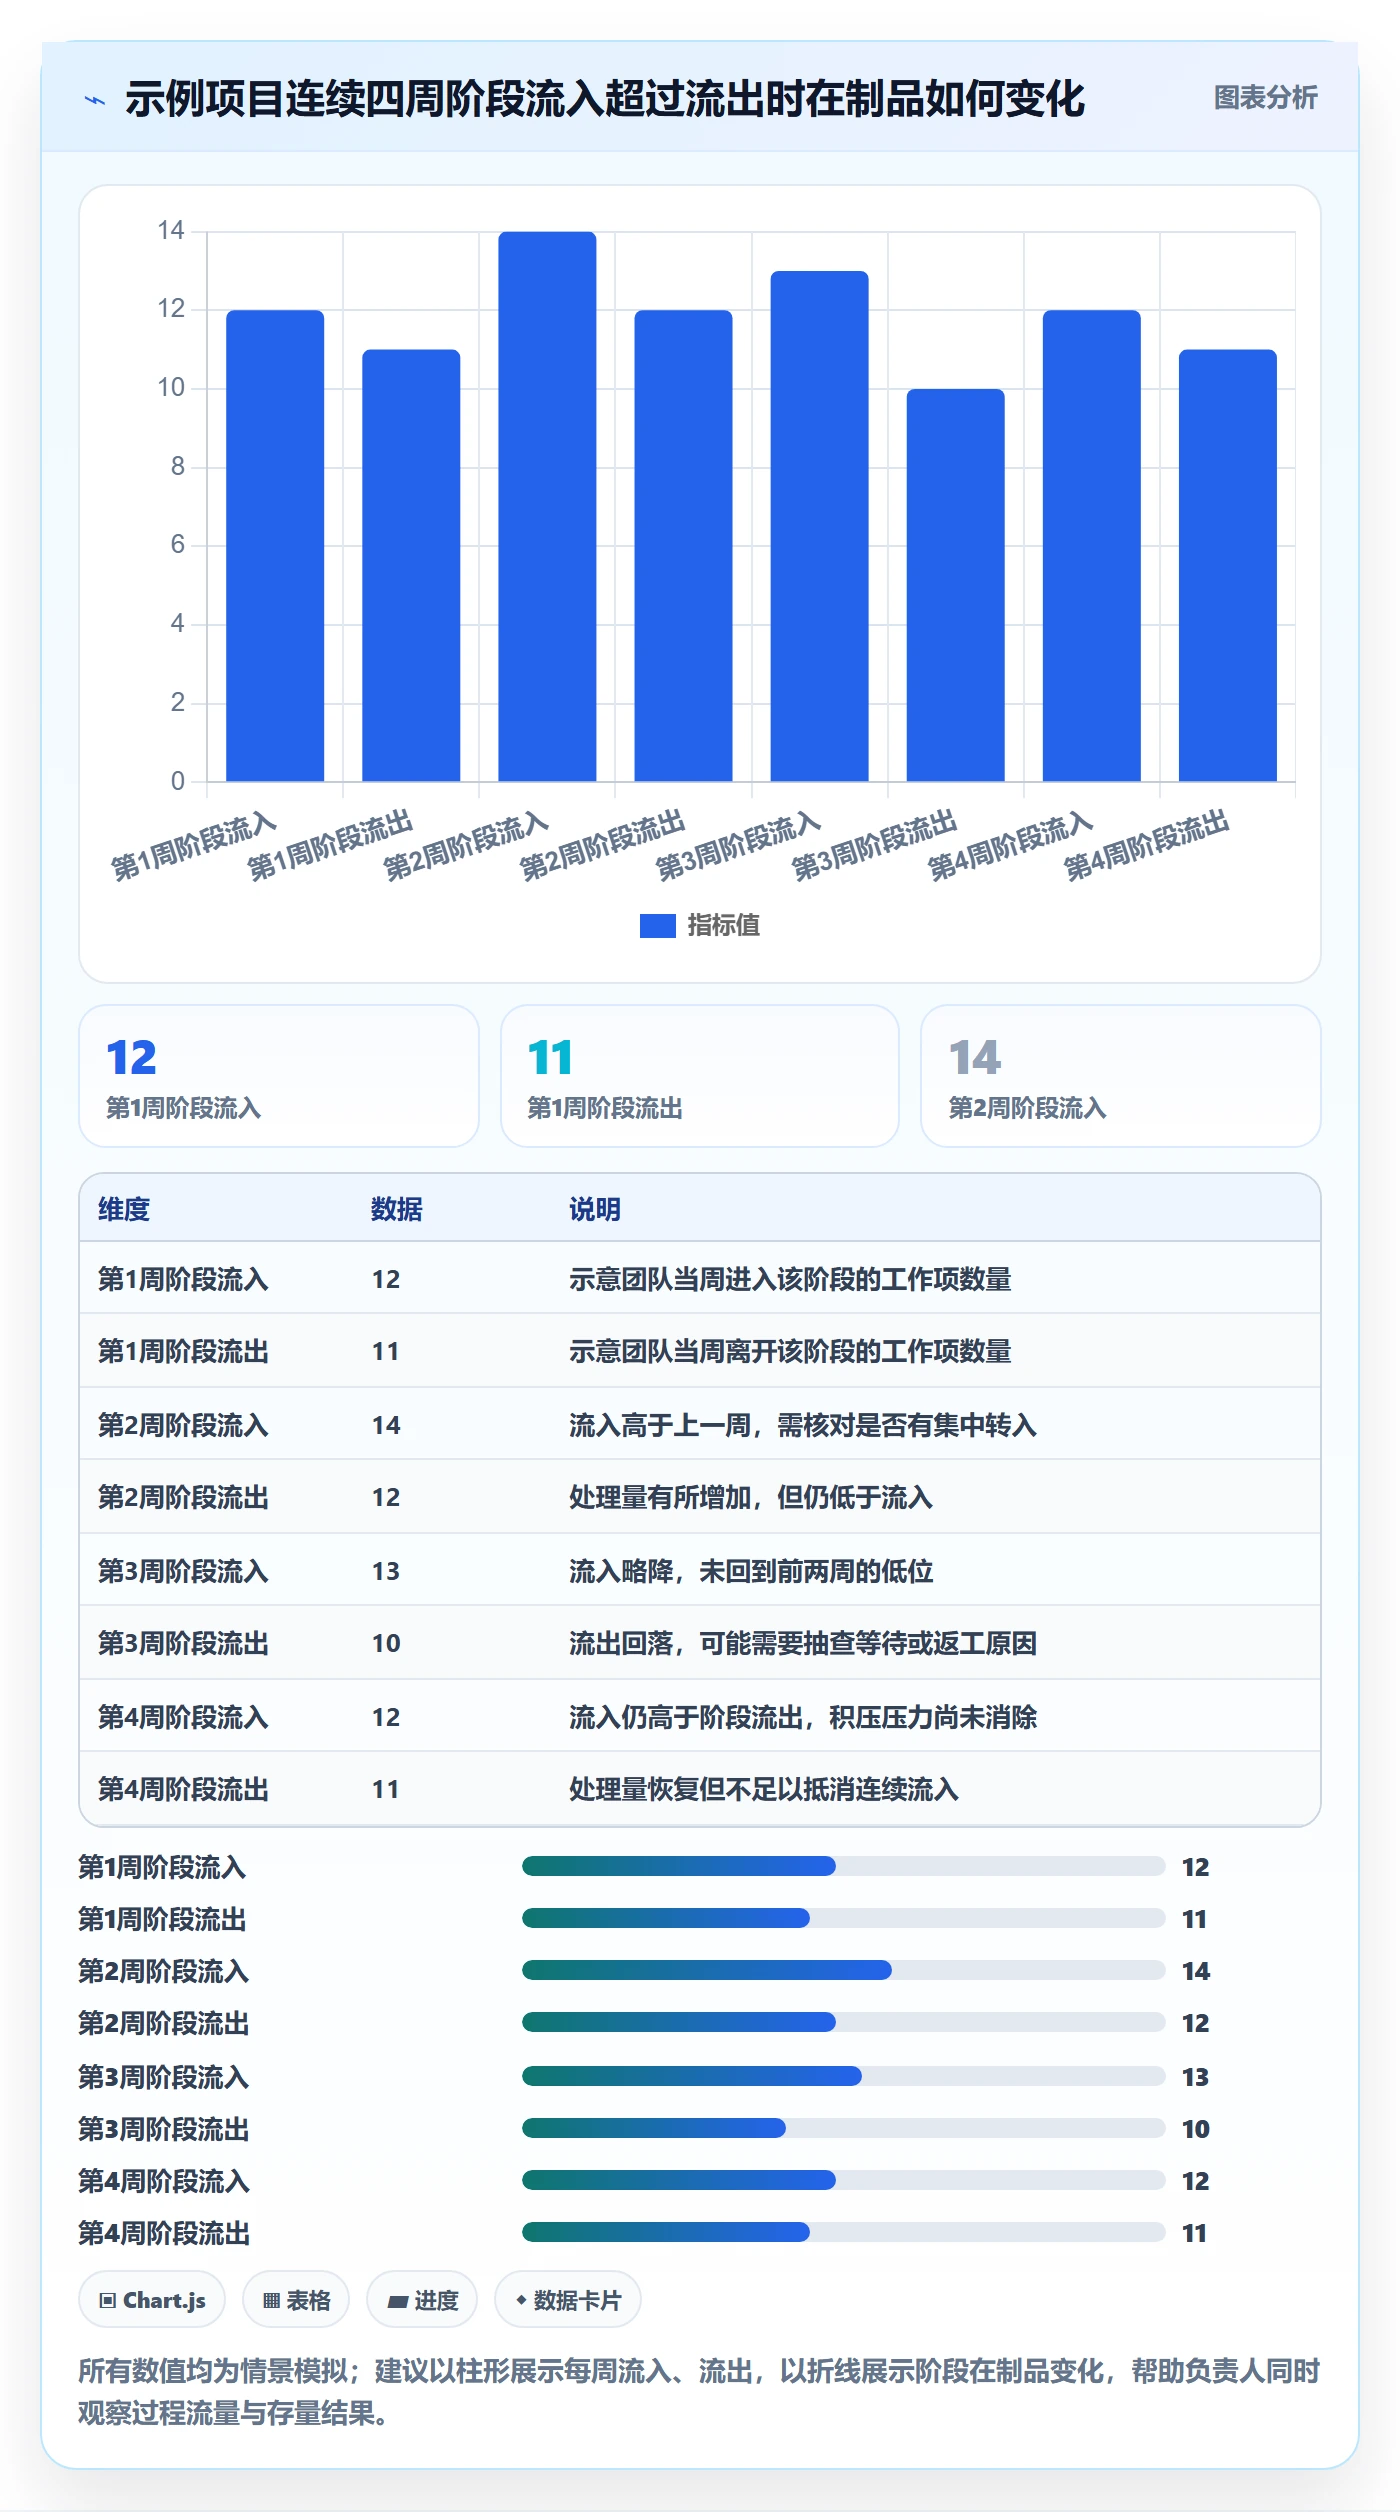Screen dimensions: 1400x2512
Task: Click the 指标值 legend text
Action: (724, 926)
